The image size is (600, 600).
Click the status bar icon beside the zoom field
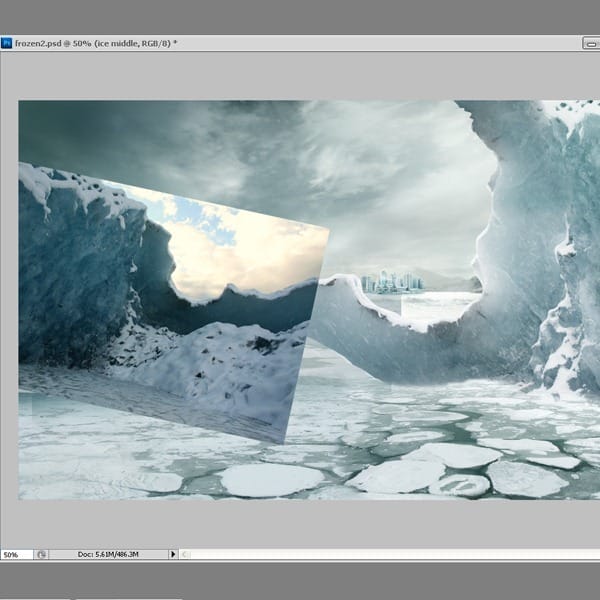point(41,554)
